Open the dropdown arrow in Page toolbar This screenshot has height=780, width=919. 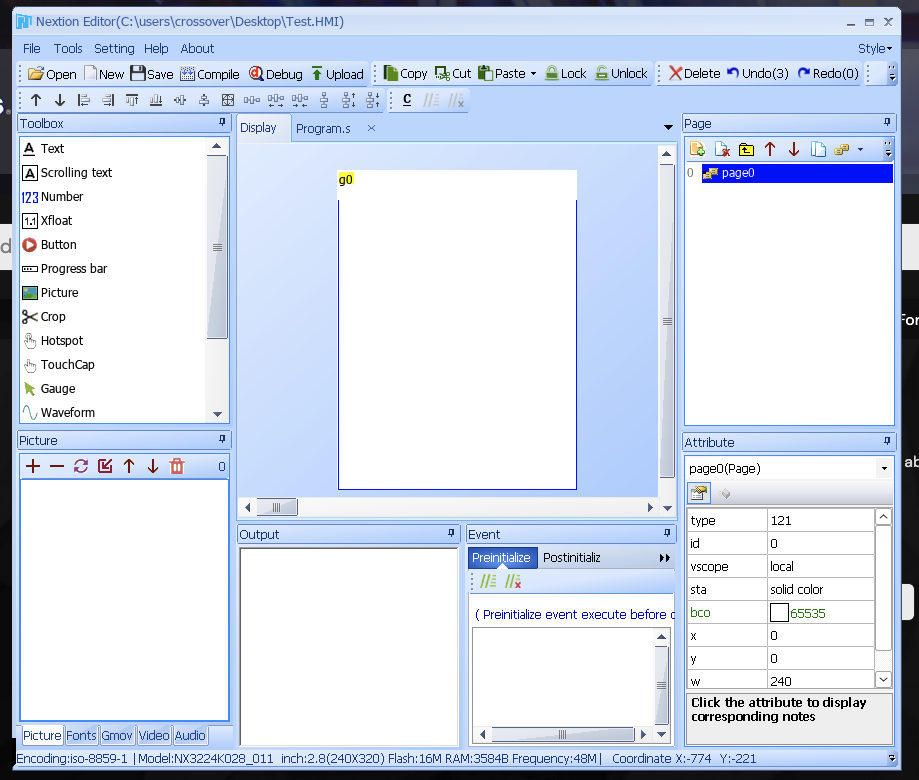(x=860, y=150)
